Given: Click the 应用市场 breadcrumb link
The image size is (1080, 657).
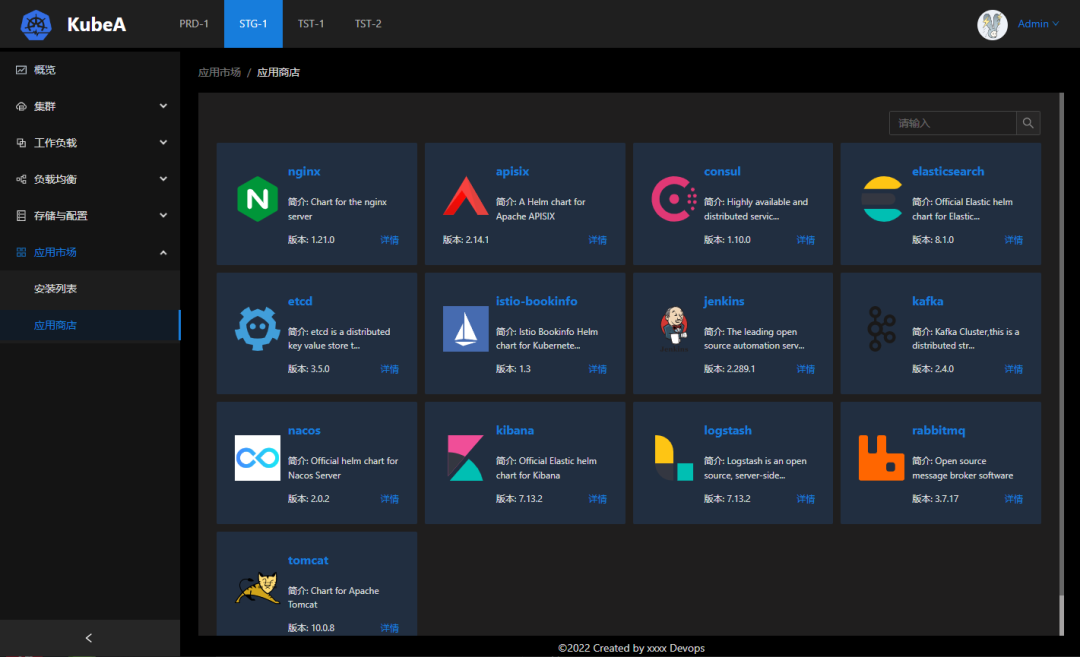Looking at the screenshot, I should (x=220, y=72).
